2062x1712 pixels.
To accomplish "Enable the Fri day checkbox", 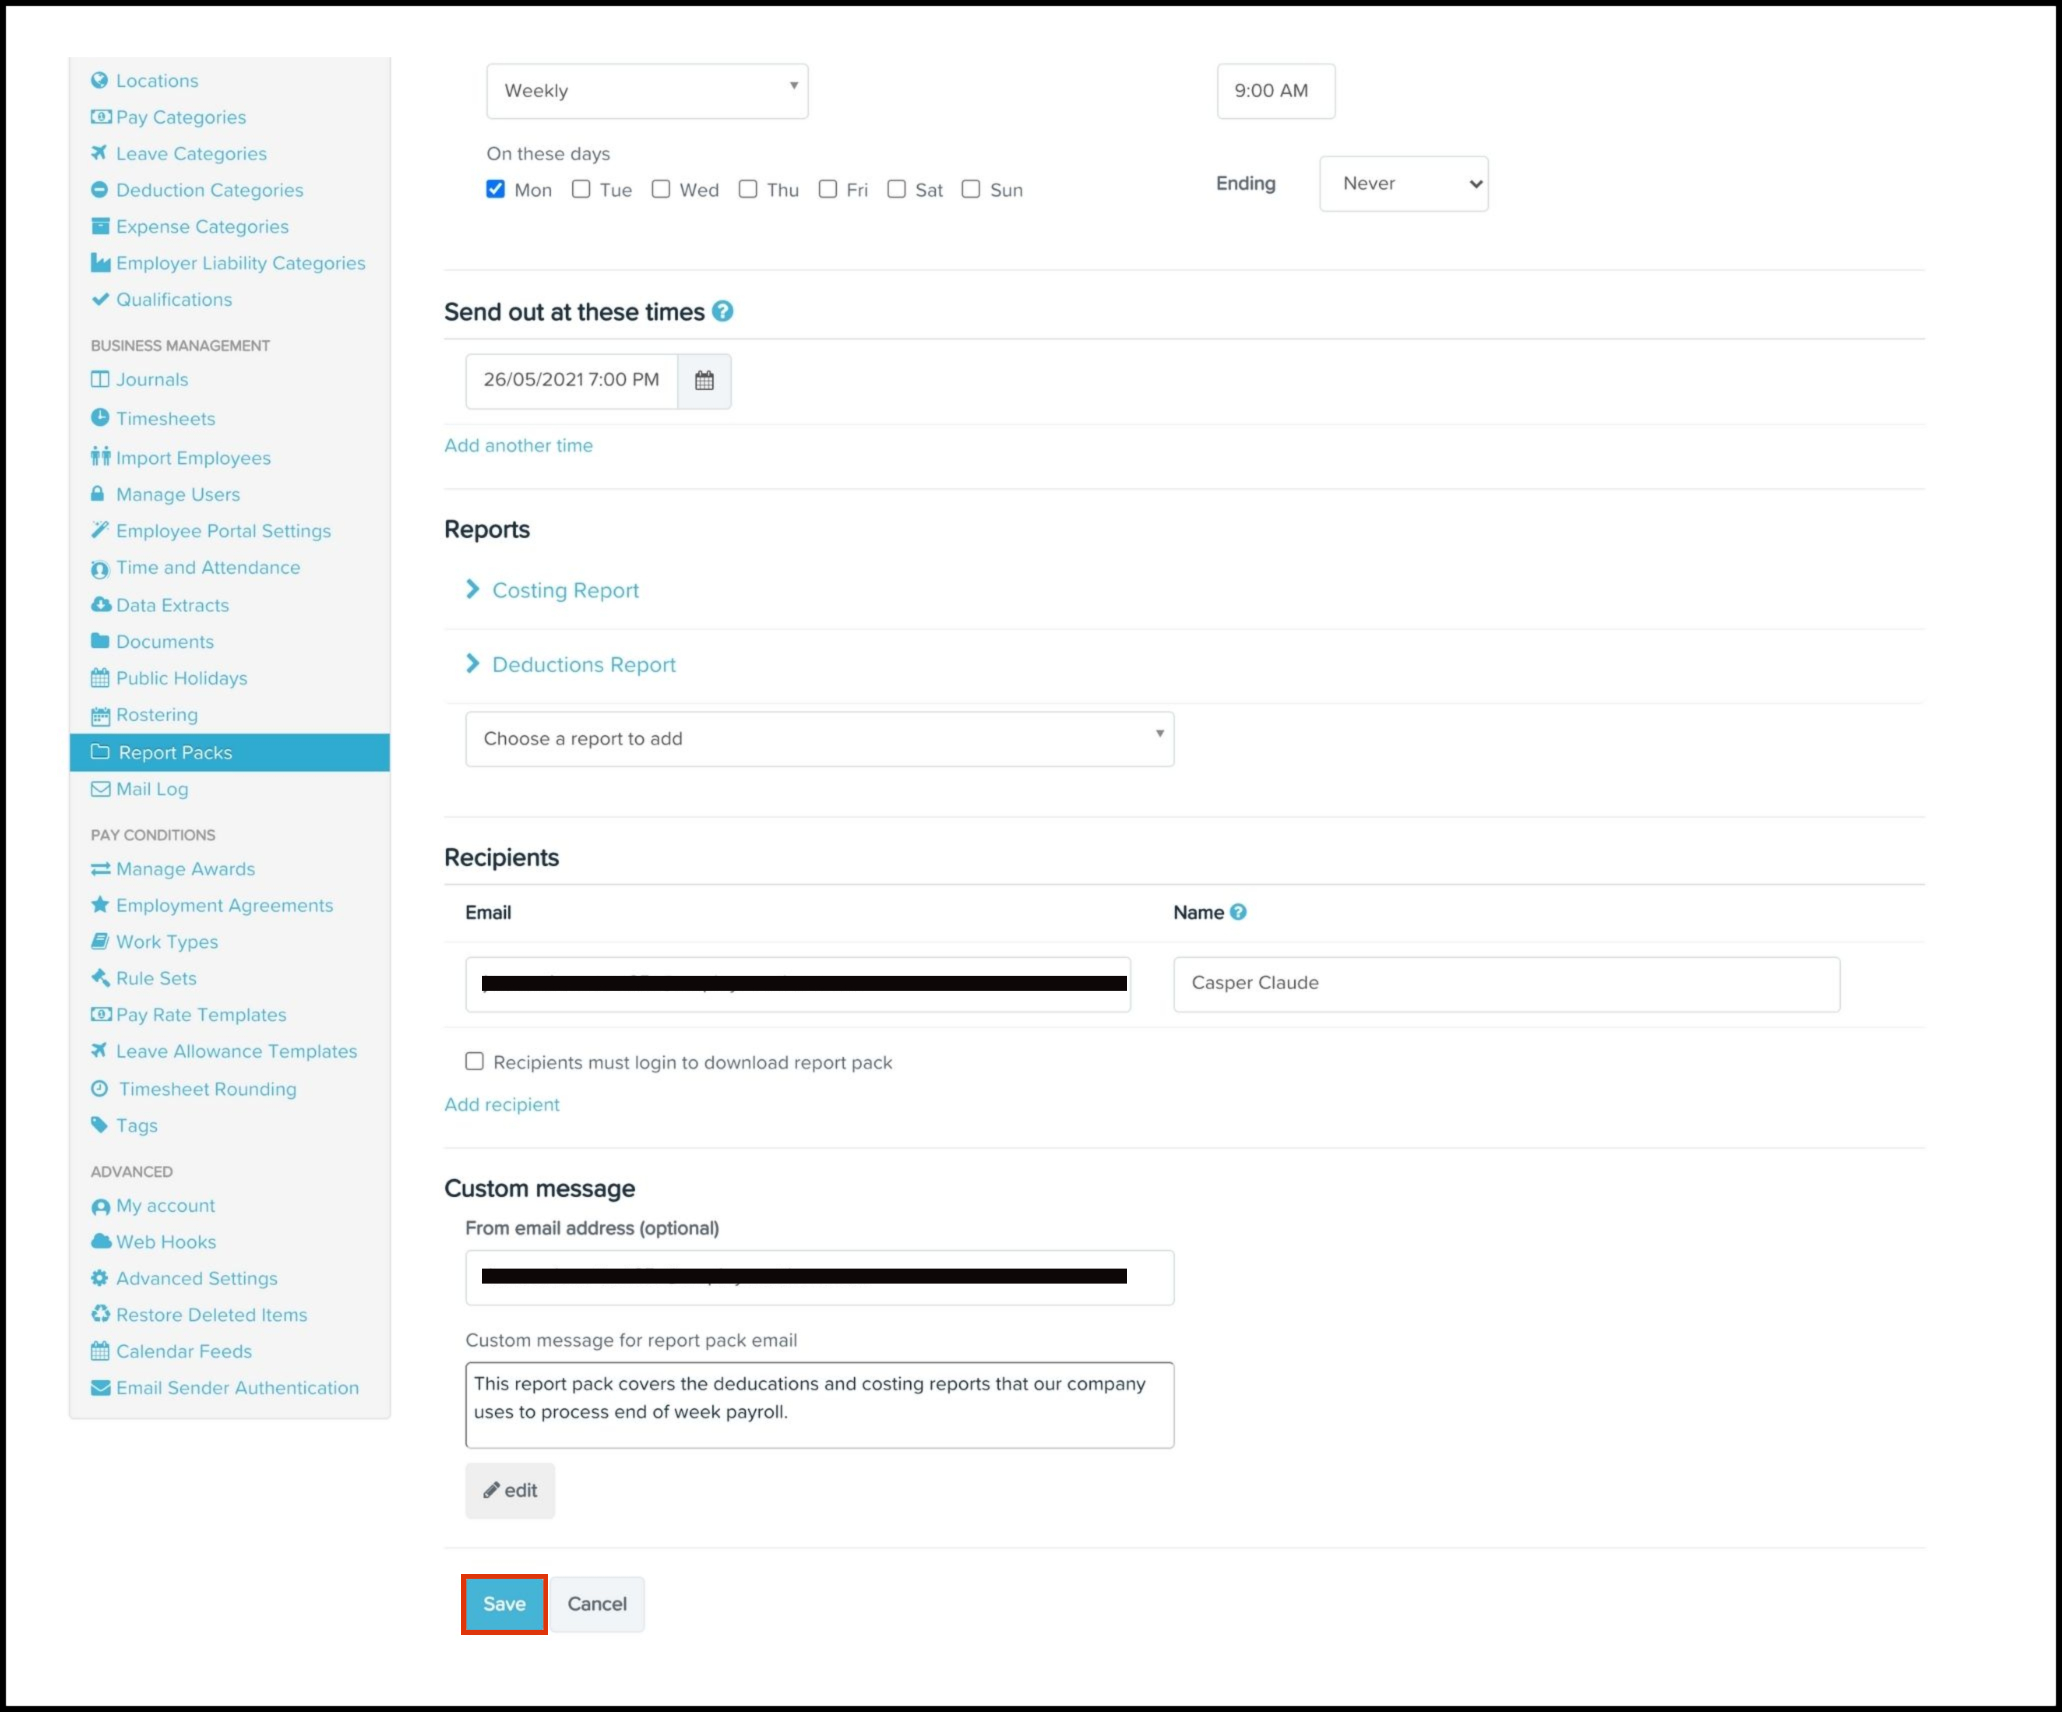I will [827, 189].
